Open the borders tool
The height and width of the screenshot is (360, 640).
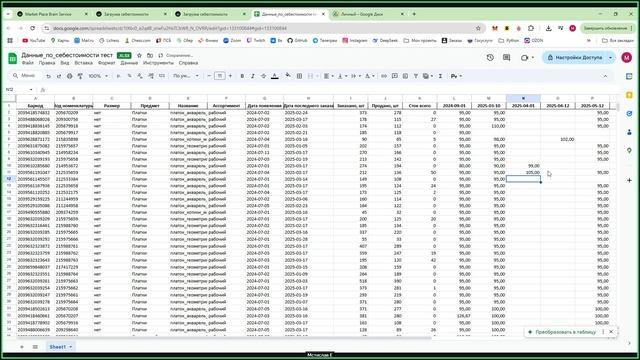[299, 76]
